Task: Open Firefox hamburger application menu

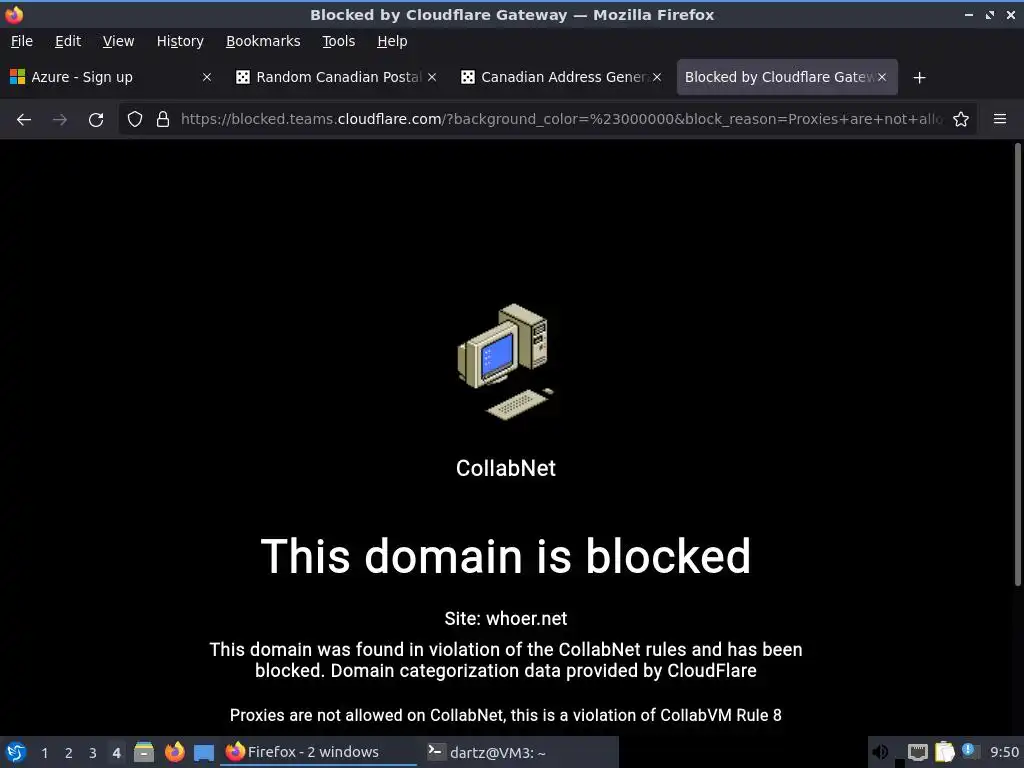Action: click(1000, 119)
